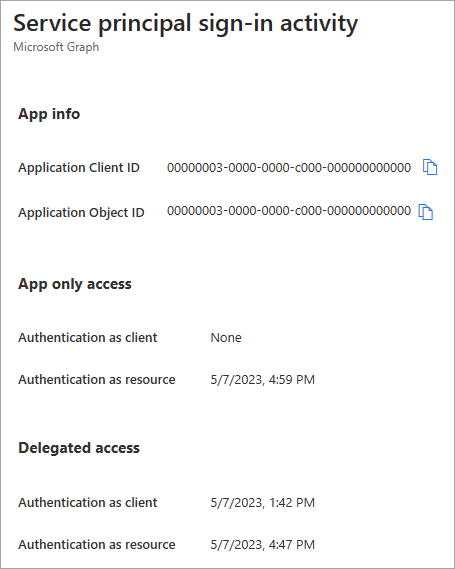This screenshot has height=569, width=455.
Task: Click Delegated Authentication as client label
Action: tap(87, 503)
